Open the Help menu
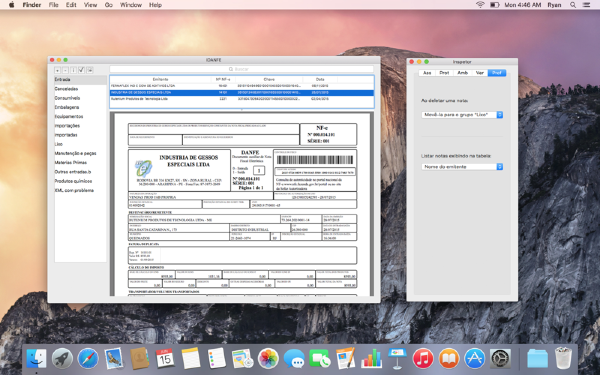600x375 pixels. point(155,5)
